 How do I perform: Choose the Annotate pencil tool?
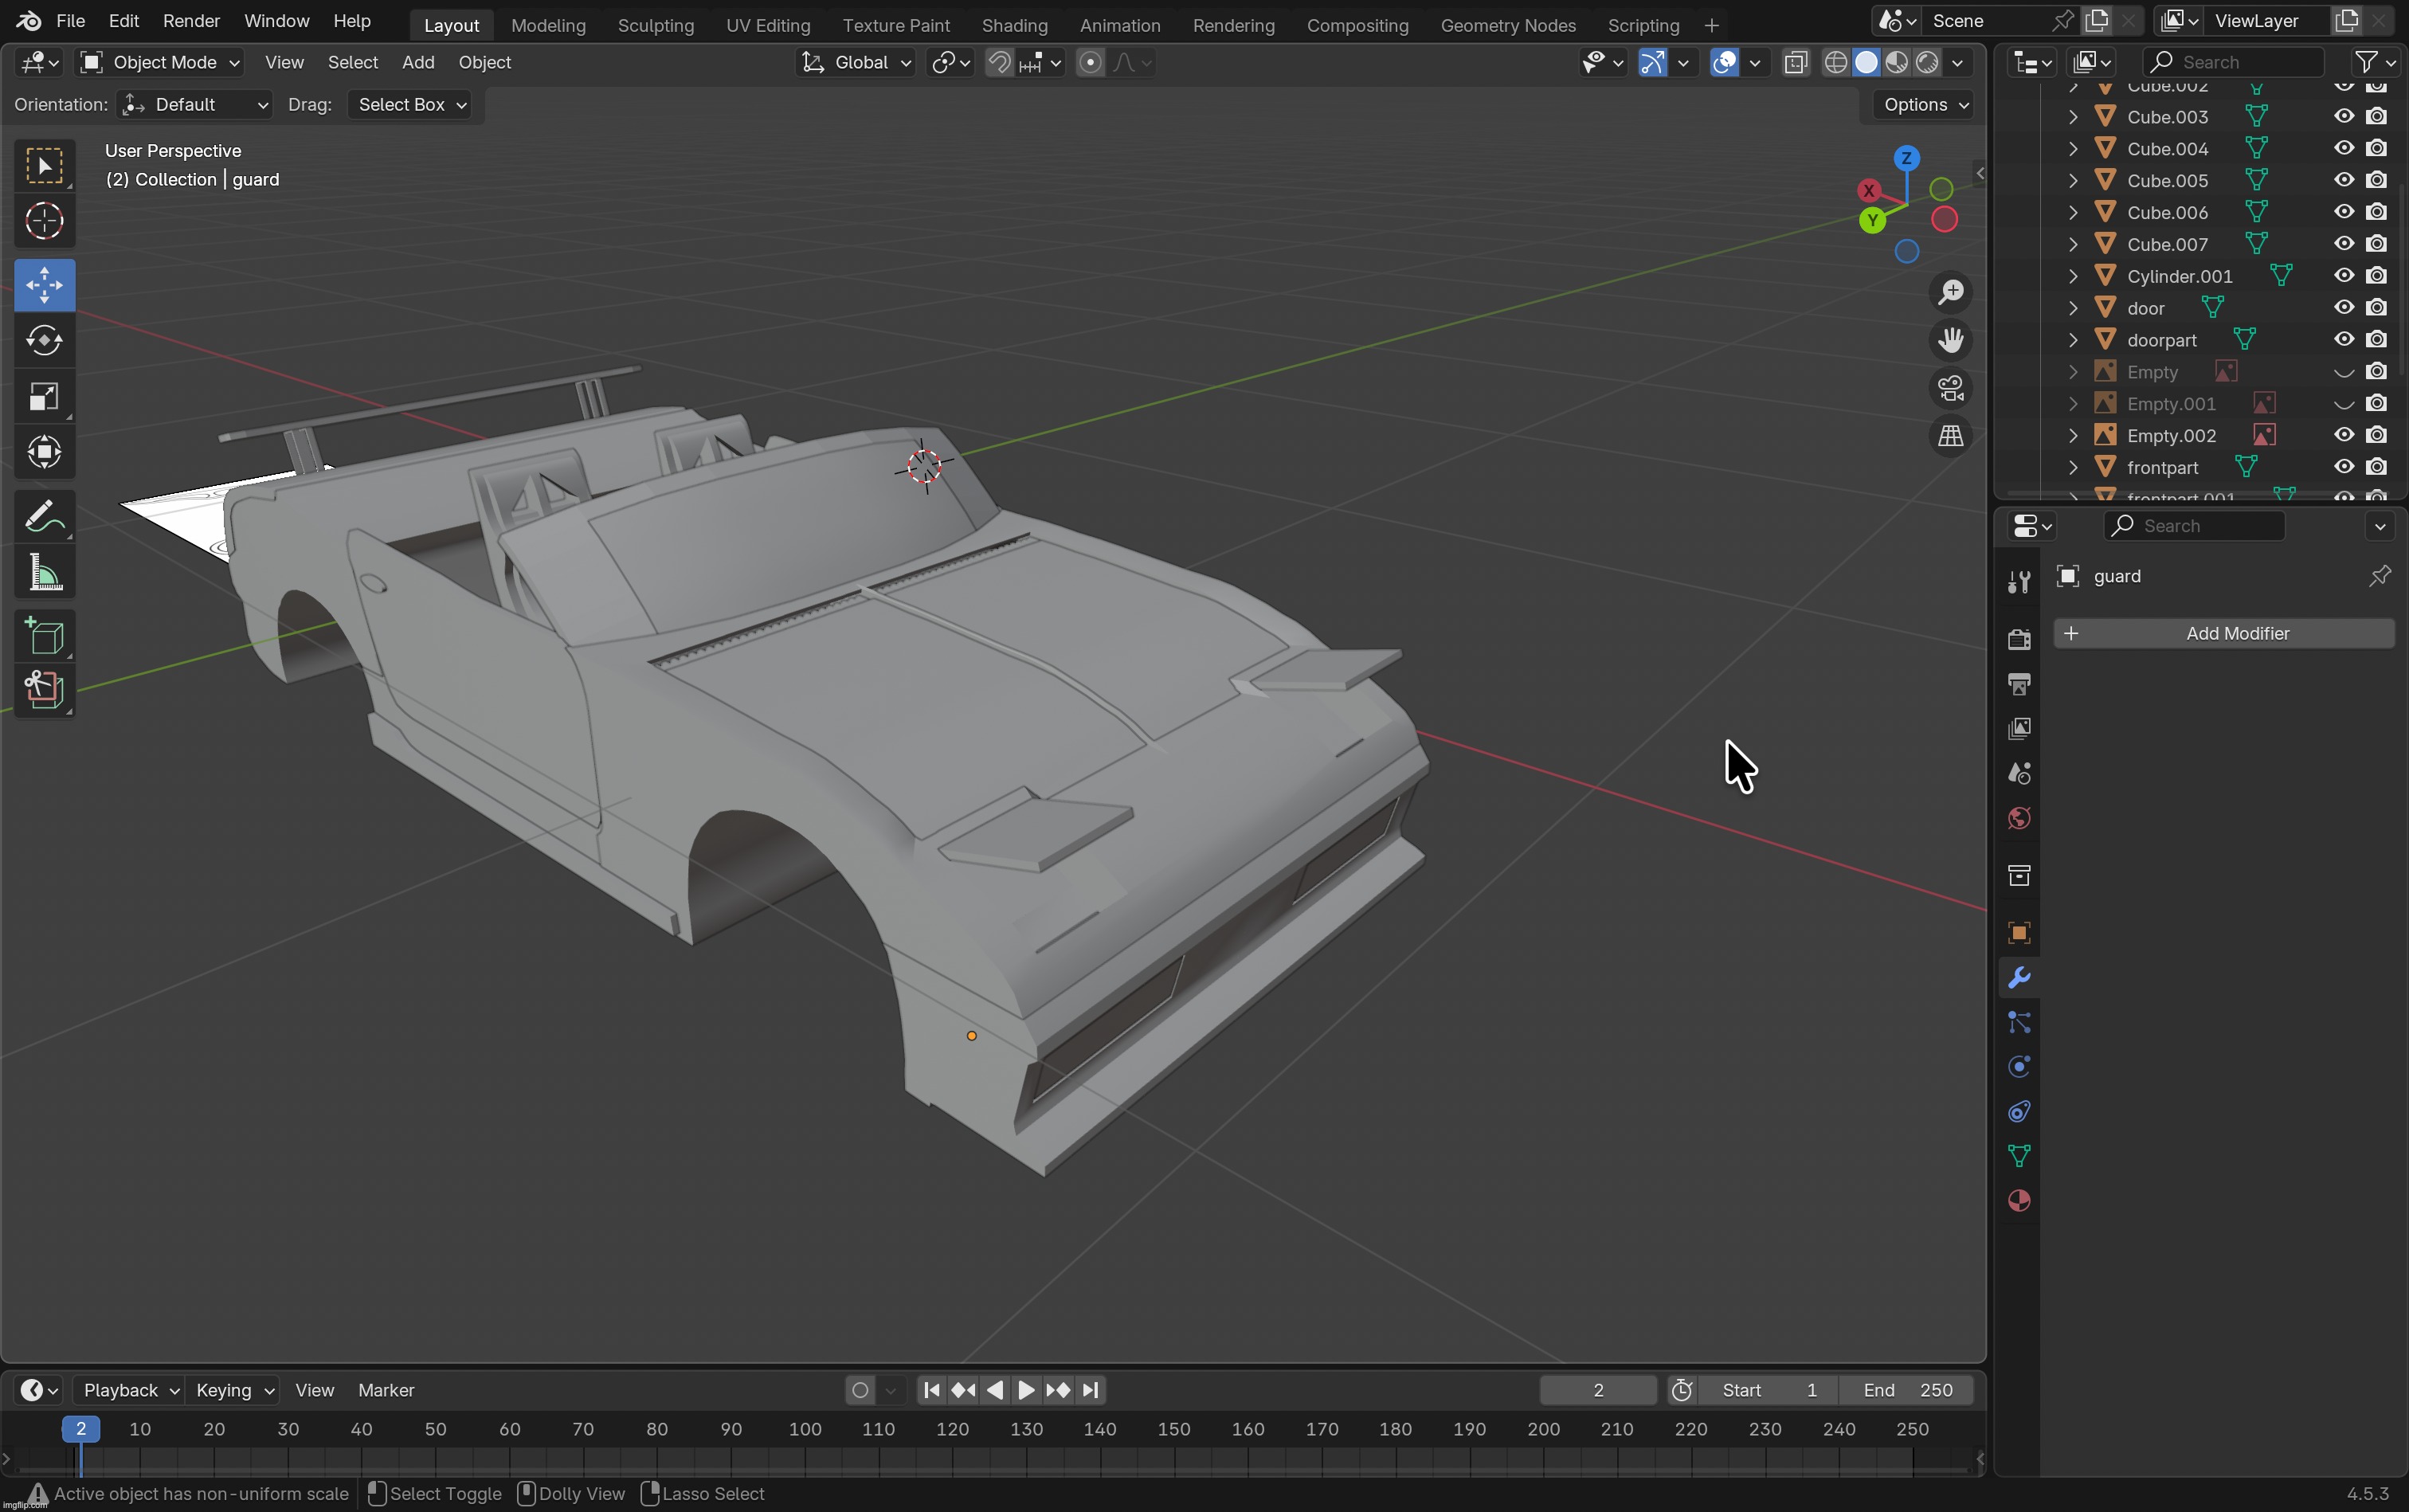tap(44, 518)
